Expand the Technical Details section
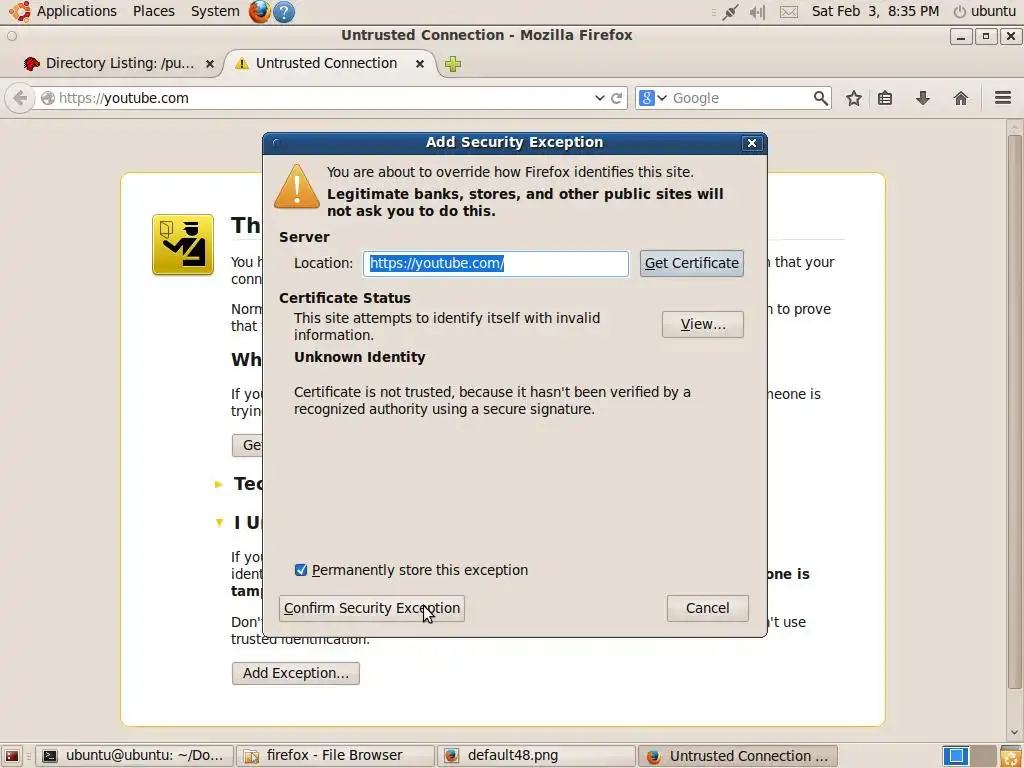This screenshot has width=1024, height=768. coord(219,484)
